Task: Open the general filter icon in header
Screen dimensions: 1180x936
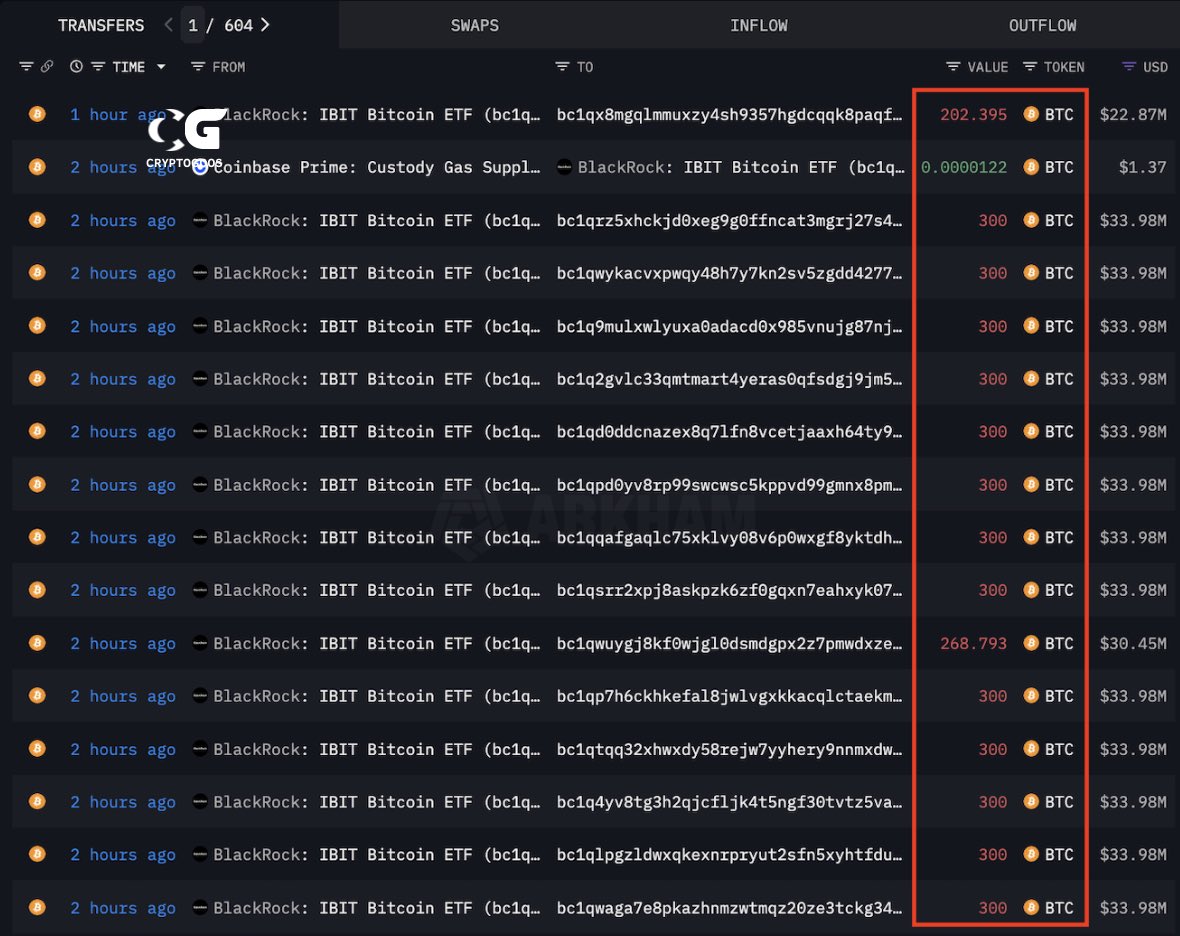Action: [x=26, y=66]
